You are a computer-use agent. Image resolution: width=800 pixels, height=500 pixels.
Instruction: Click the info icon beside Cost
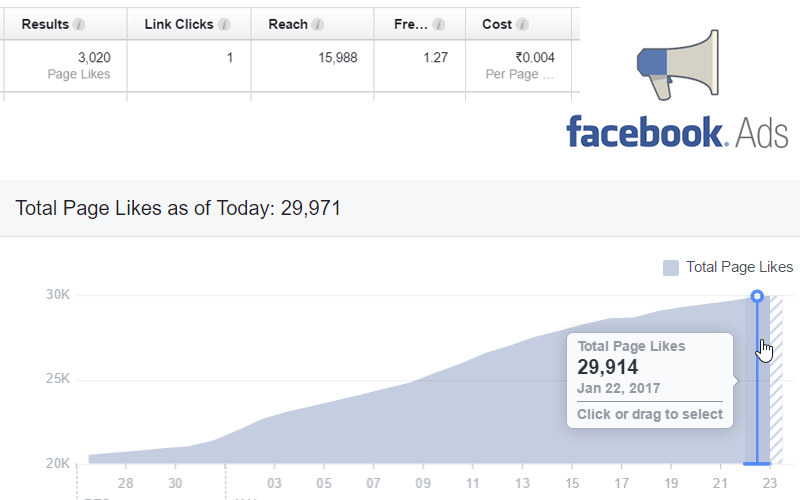tap(521, 24)
